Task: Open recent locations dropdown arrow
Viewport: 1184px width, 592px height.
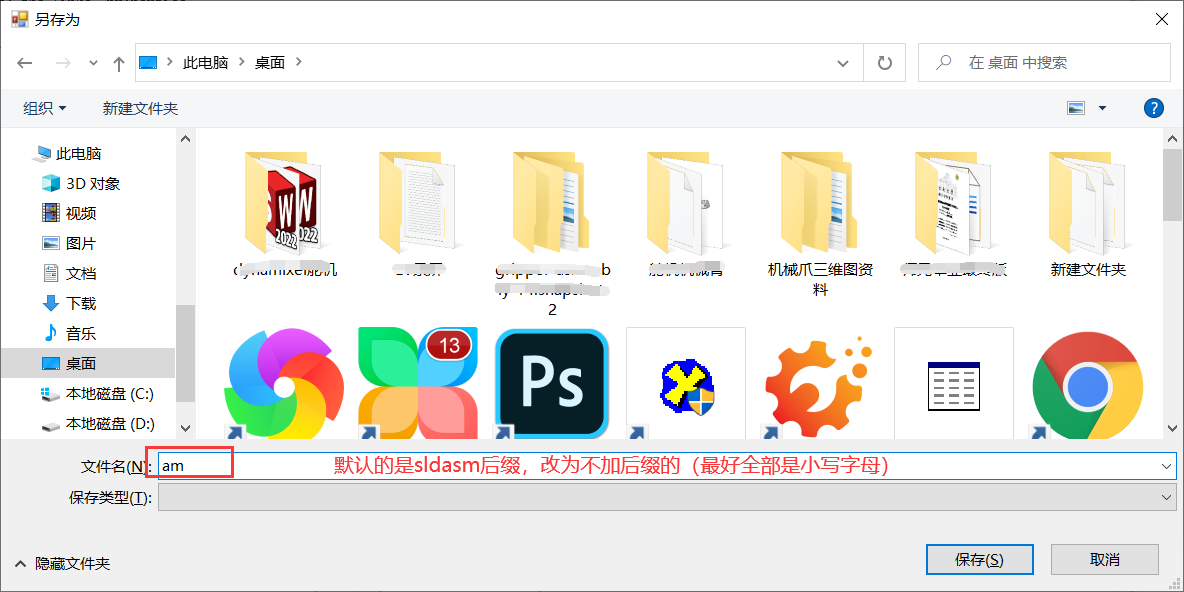Action: 93,63
